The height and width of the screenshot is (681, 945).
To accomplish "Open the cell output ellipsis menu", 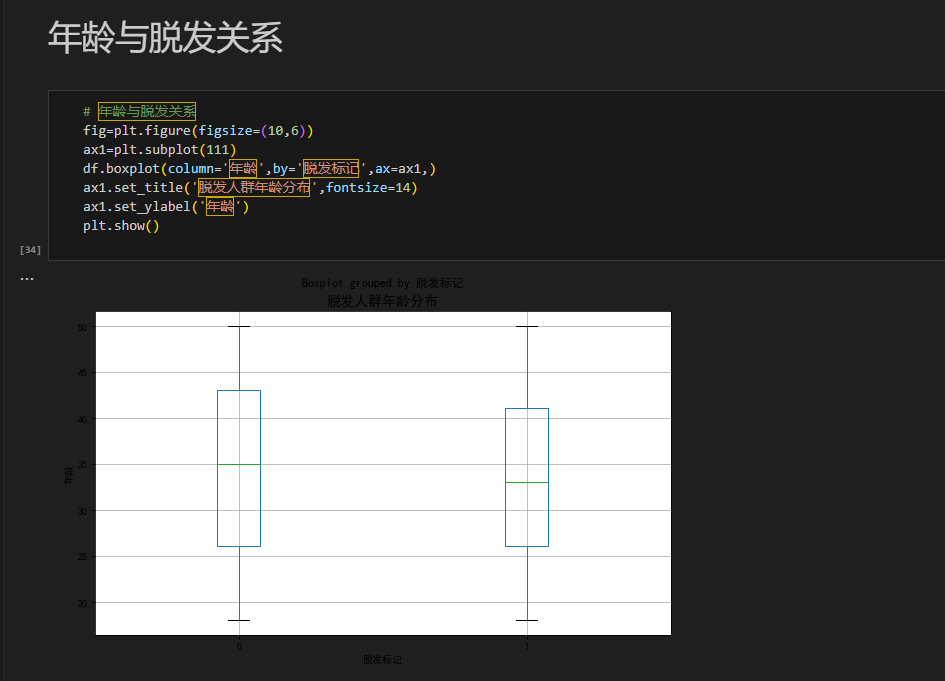I will point(27,278).
